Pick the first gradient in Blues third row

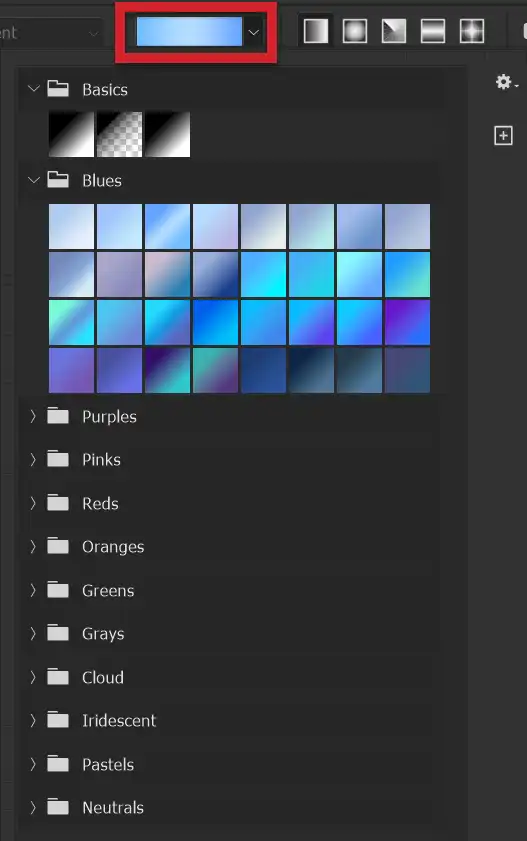click(x=71, y=322)
